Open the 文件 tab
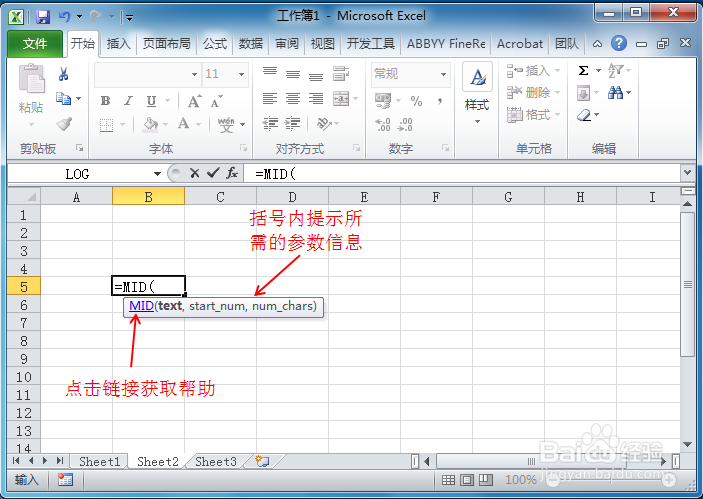703x499 pixels. 35,44
